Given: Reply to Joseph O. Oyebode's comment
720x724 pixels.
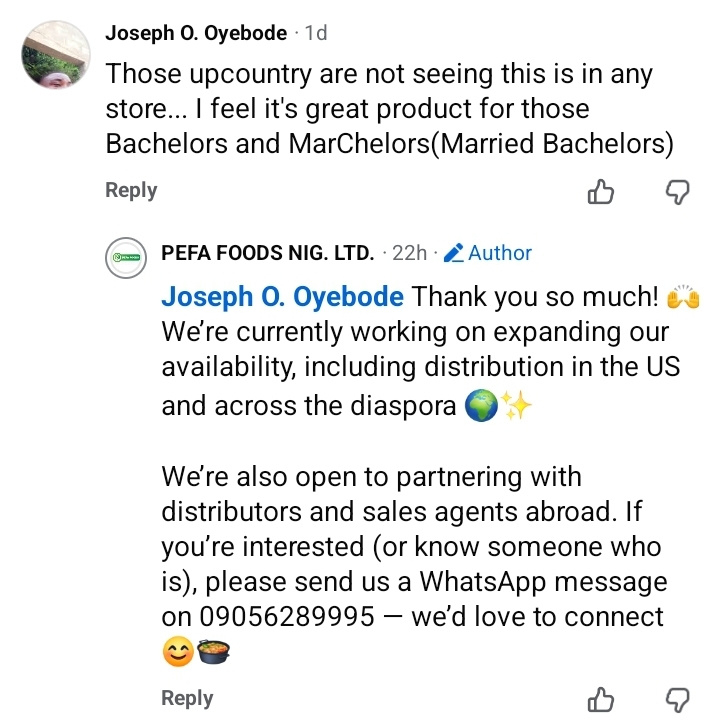Looking at the screenshot, I should tap(131, 190).
